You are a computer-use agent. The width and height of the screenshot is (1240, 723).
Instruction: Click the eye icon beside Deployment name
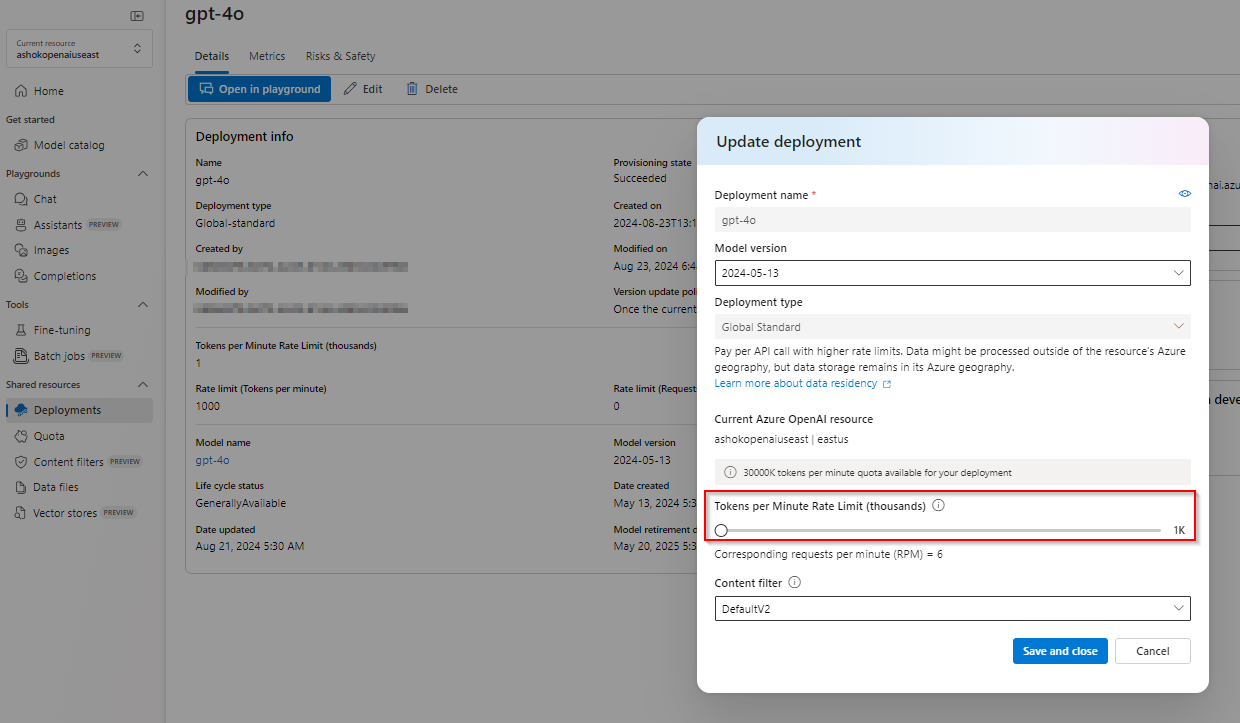click(1185, 194)
